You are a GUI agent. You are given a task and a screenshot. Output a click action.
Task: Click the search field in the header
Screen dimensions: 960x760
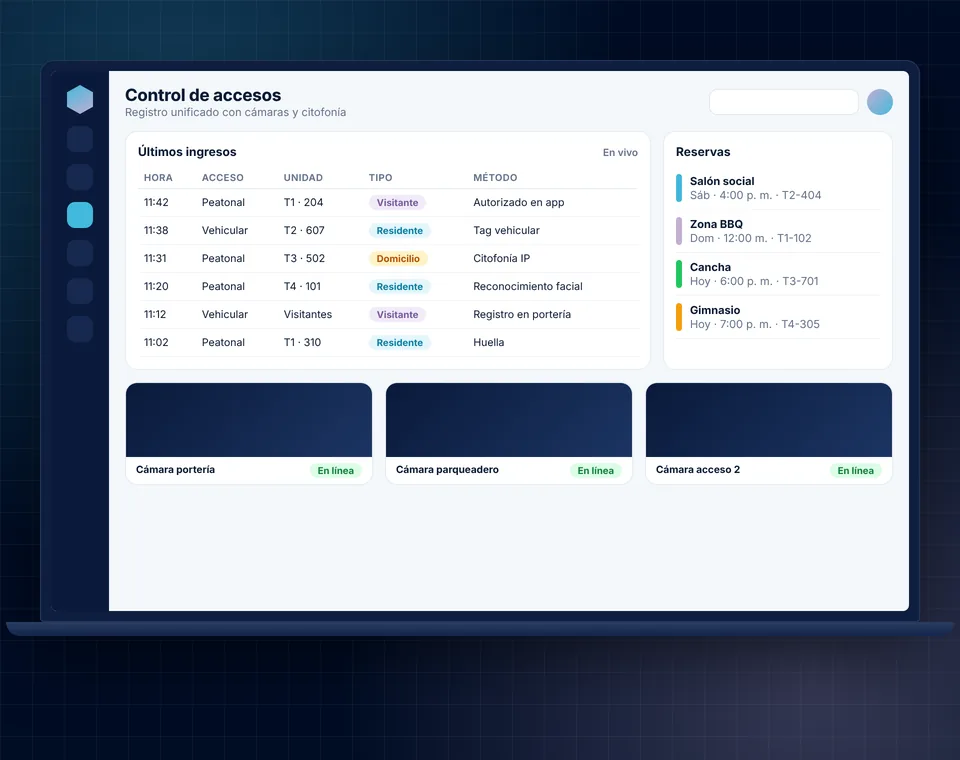(784, 102)
